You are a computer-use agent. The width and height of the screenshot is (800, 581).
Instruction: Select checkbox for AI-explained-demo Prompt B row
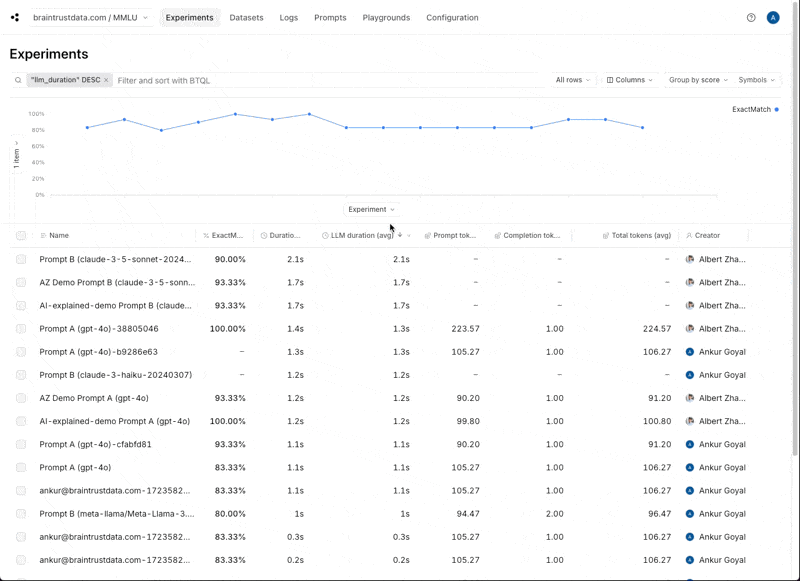(21, 306)
